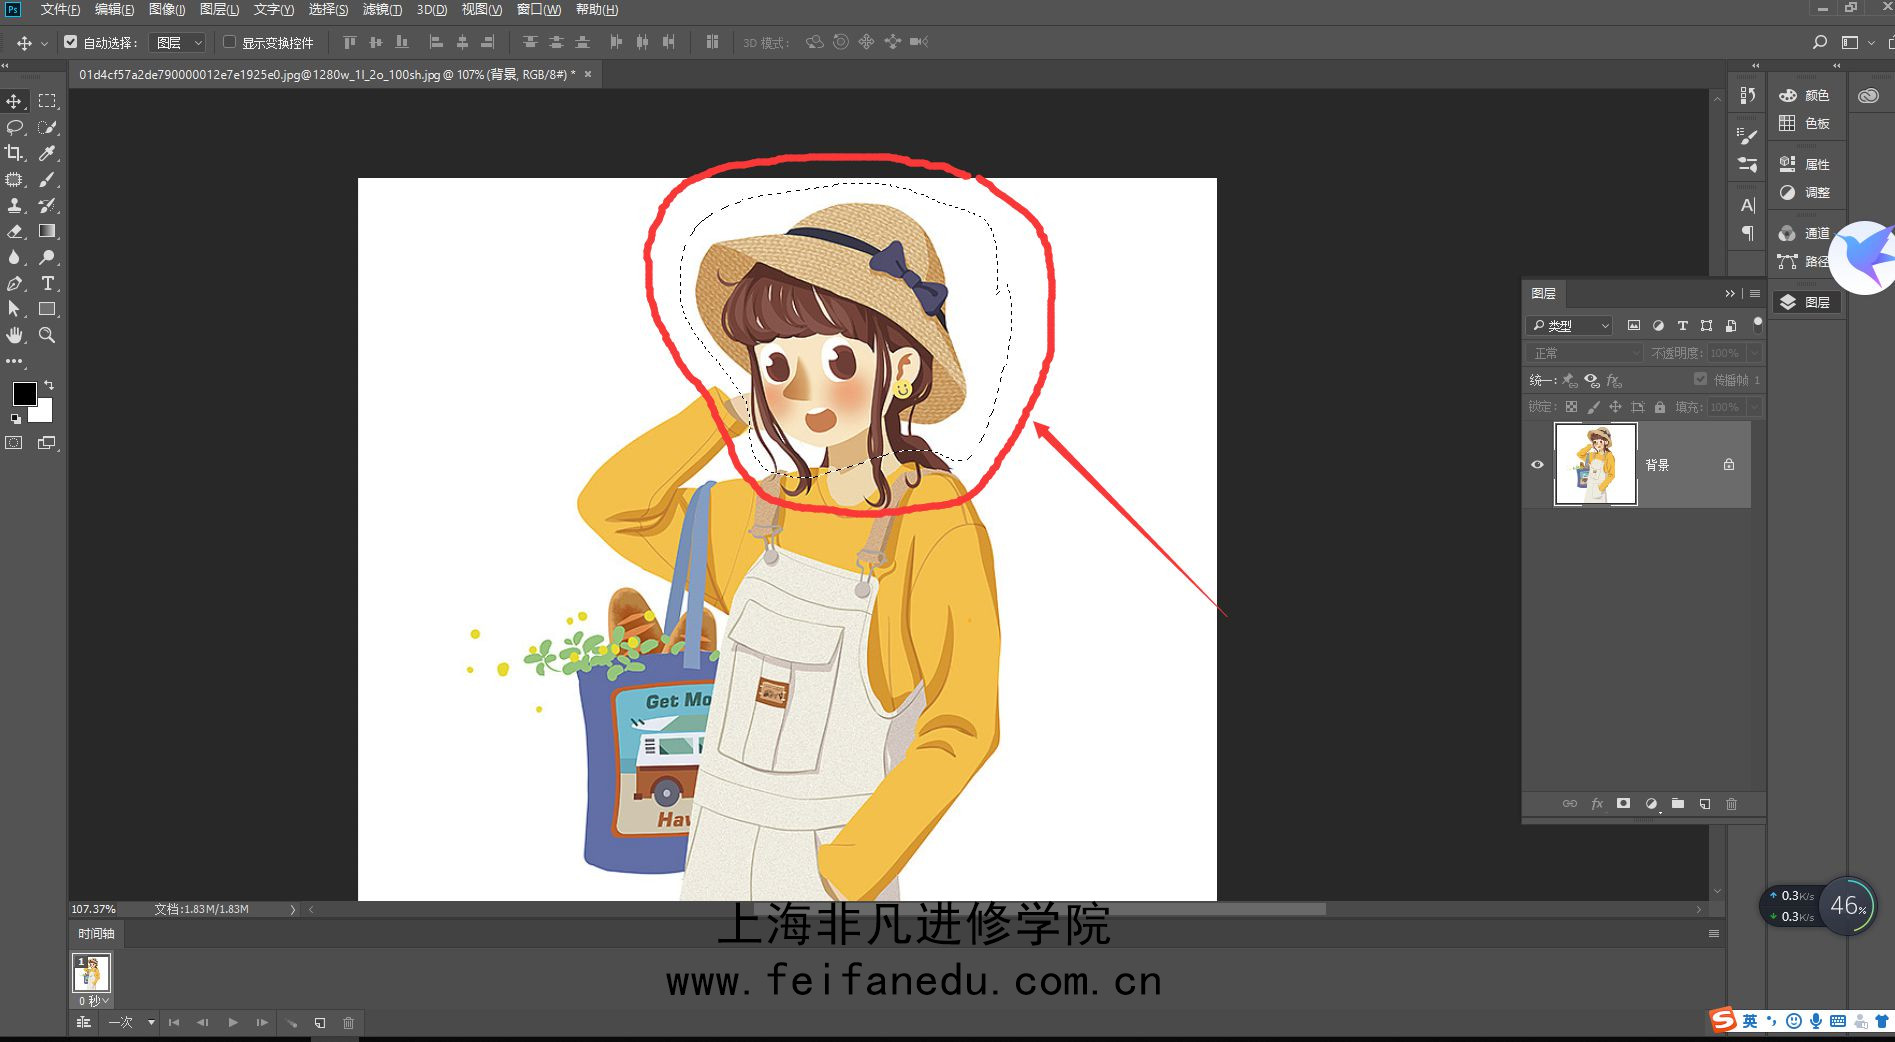Image resolution: width=1895 pixels, height=1042 pixels.
Task: Select the Pen tool
Action: coord(15,283)
